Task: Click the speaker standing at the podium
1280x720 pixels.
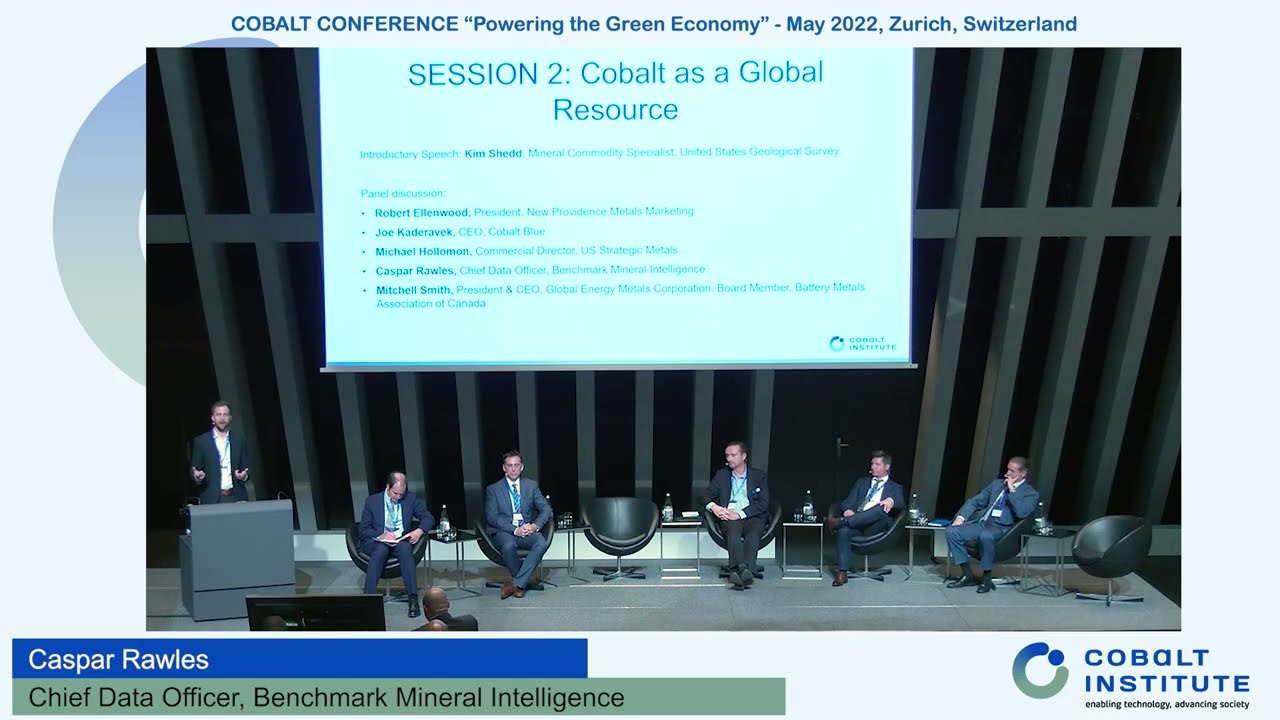Action: (221, 452)
